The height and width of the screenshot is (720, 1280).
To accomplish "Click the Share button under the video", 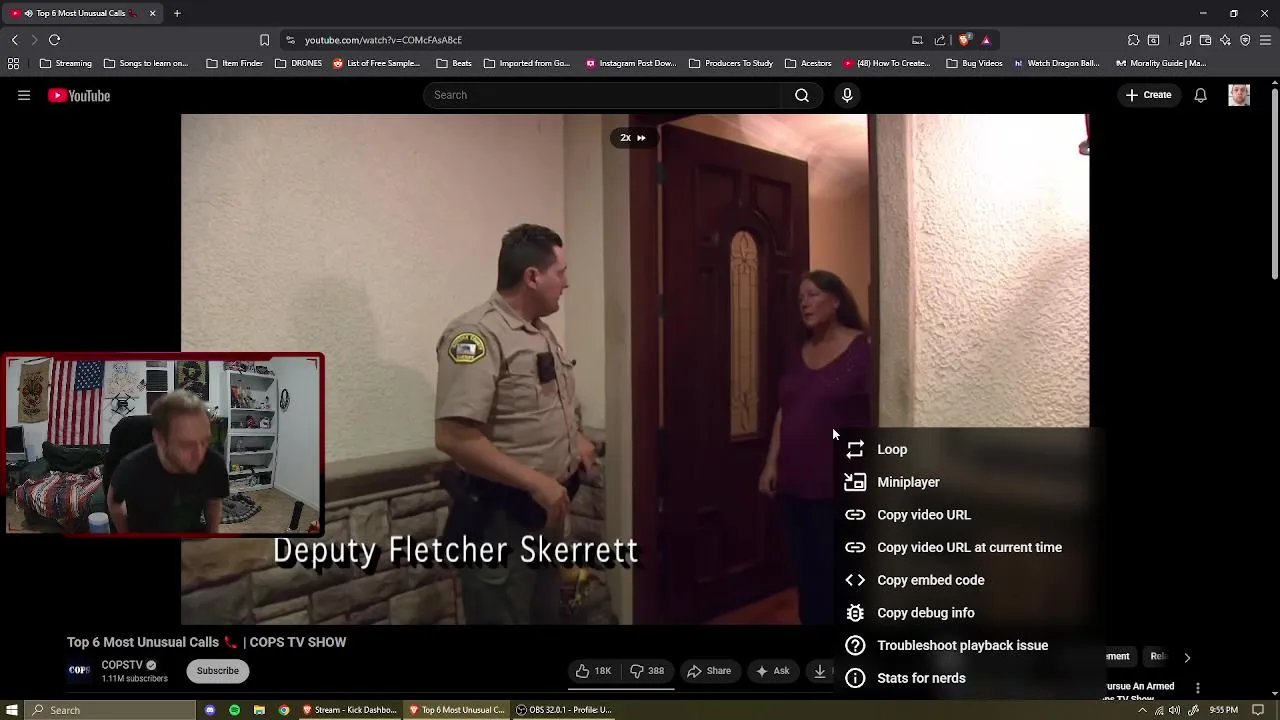I will [709, 671].
